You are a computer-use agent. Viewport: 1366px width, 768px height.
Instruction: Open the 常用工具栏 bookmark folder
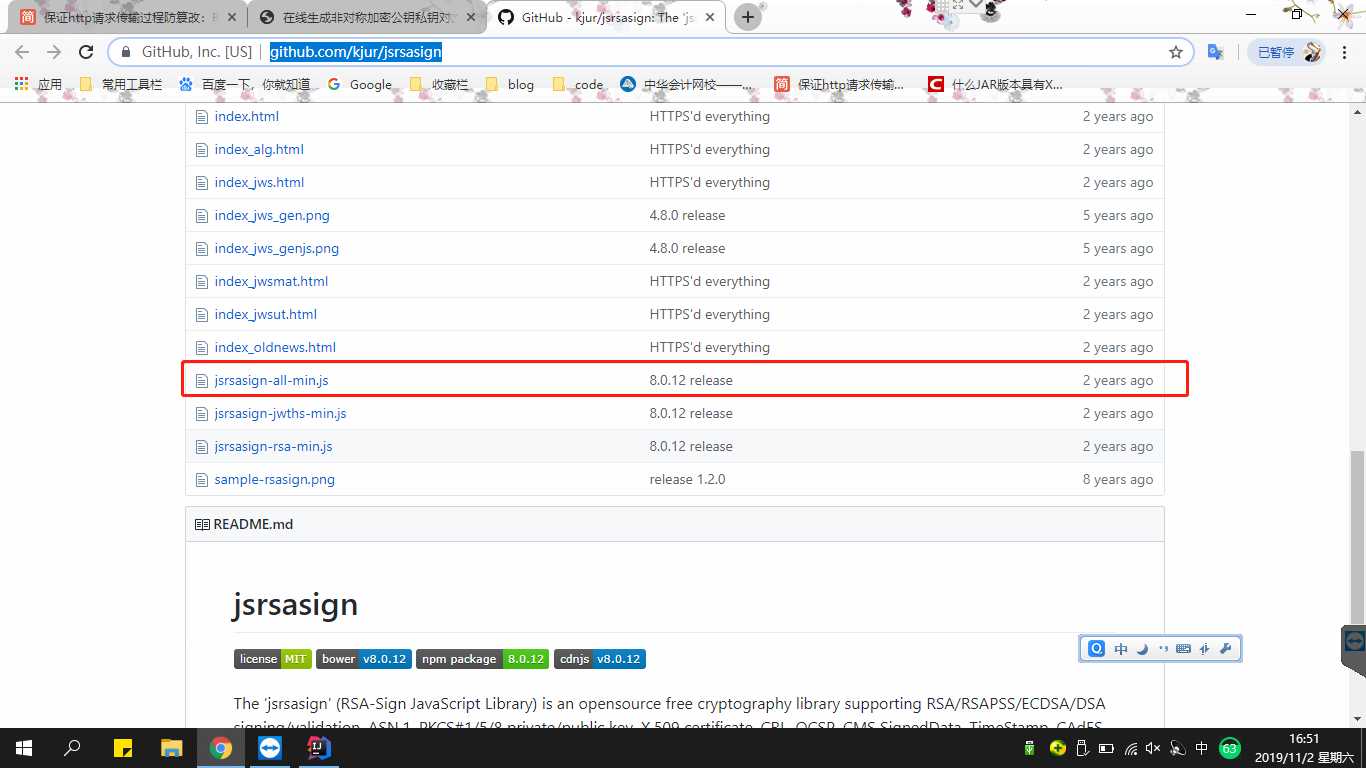tap(120, 84)
